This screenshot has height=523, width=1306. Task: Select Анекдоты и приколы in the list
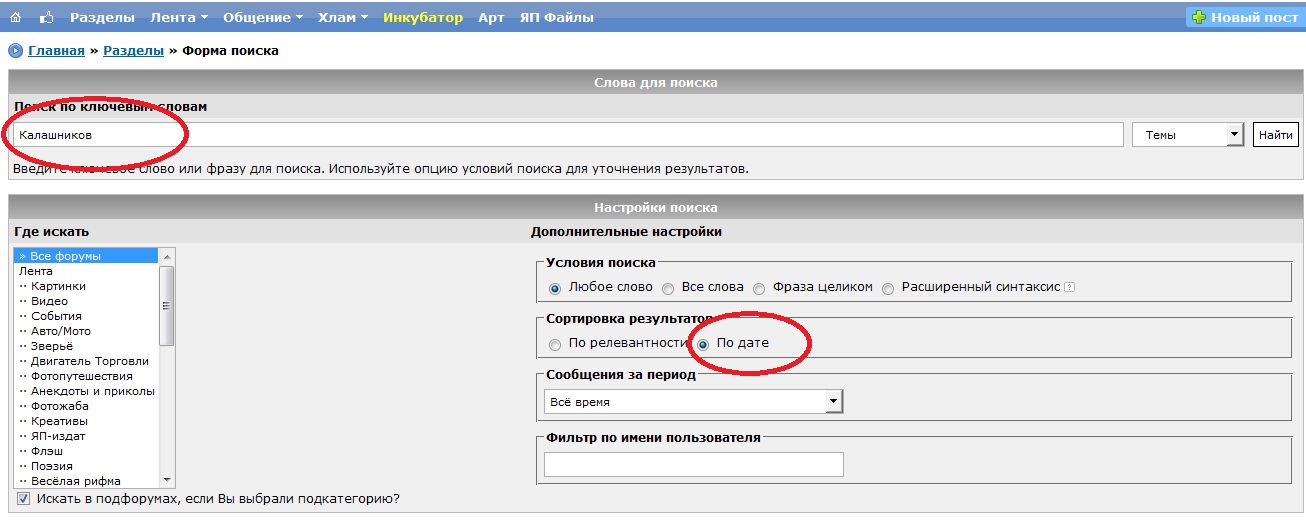[87, 391]
